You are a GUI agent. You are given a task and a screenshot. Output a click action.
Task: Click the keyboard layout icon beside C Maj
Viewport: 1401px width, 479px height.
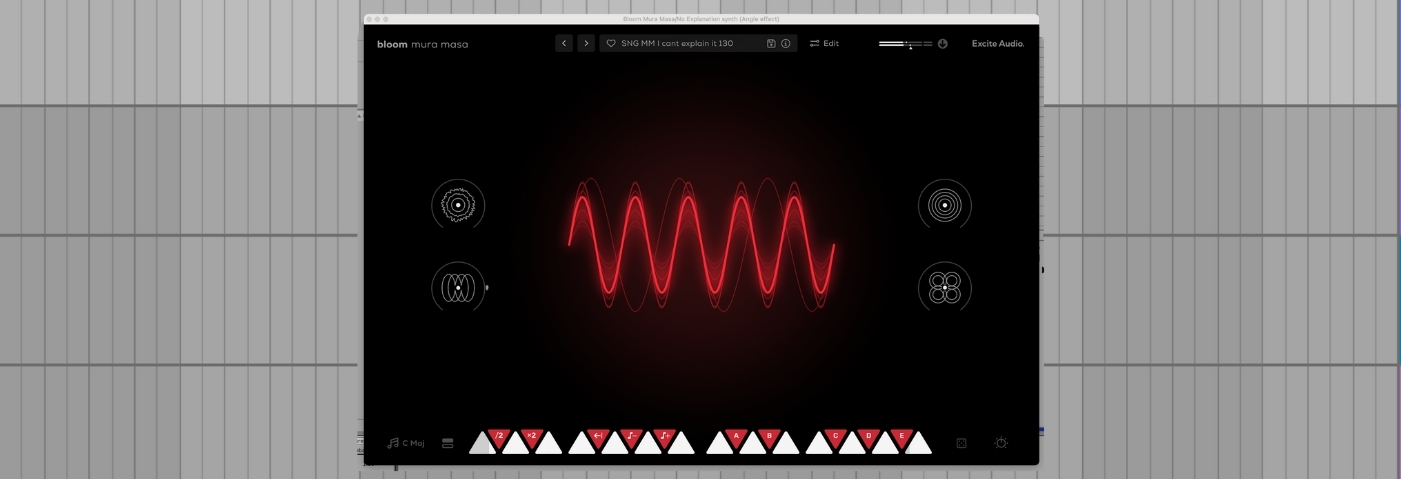(x=448, y=443)
